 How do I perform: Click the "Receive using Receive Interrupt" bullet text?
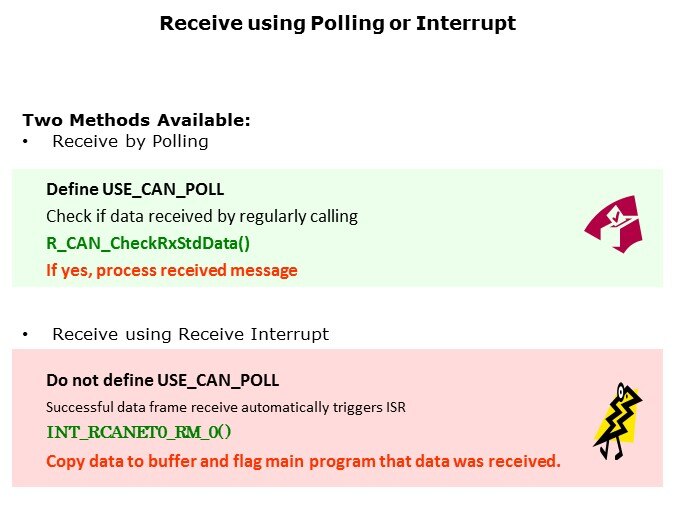[190, 333]
